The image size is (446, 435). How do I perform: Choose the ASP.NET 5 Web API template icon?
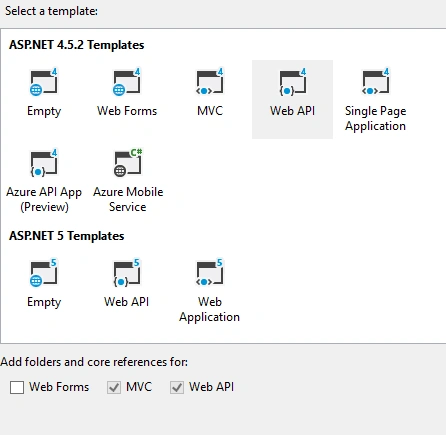127,273
